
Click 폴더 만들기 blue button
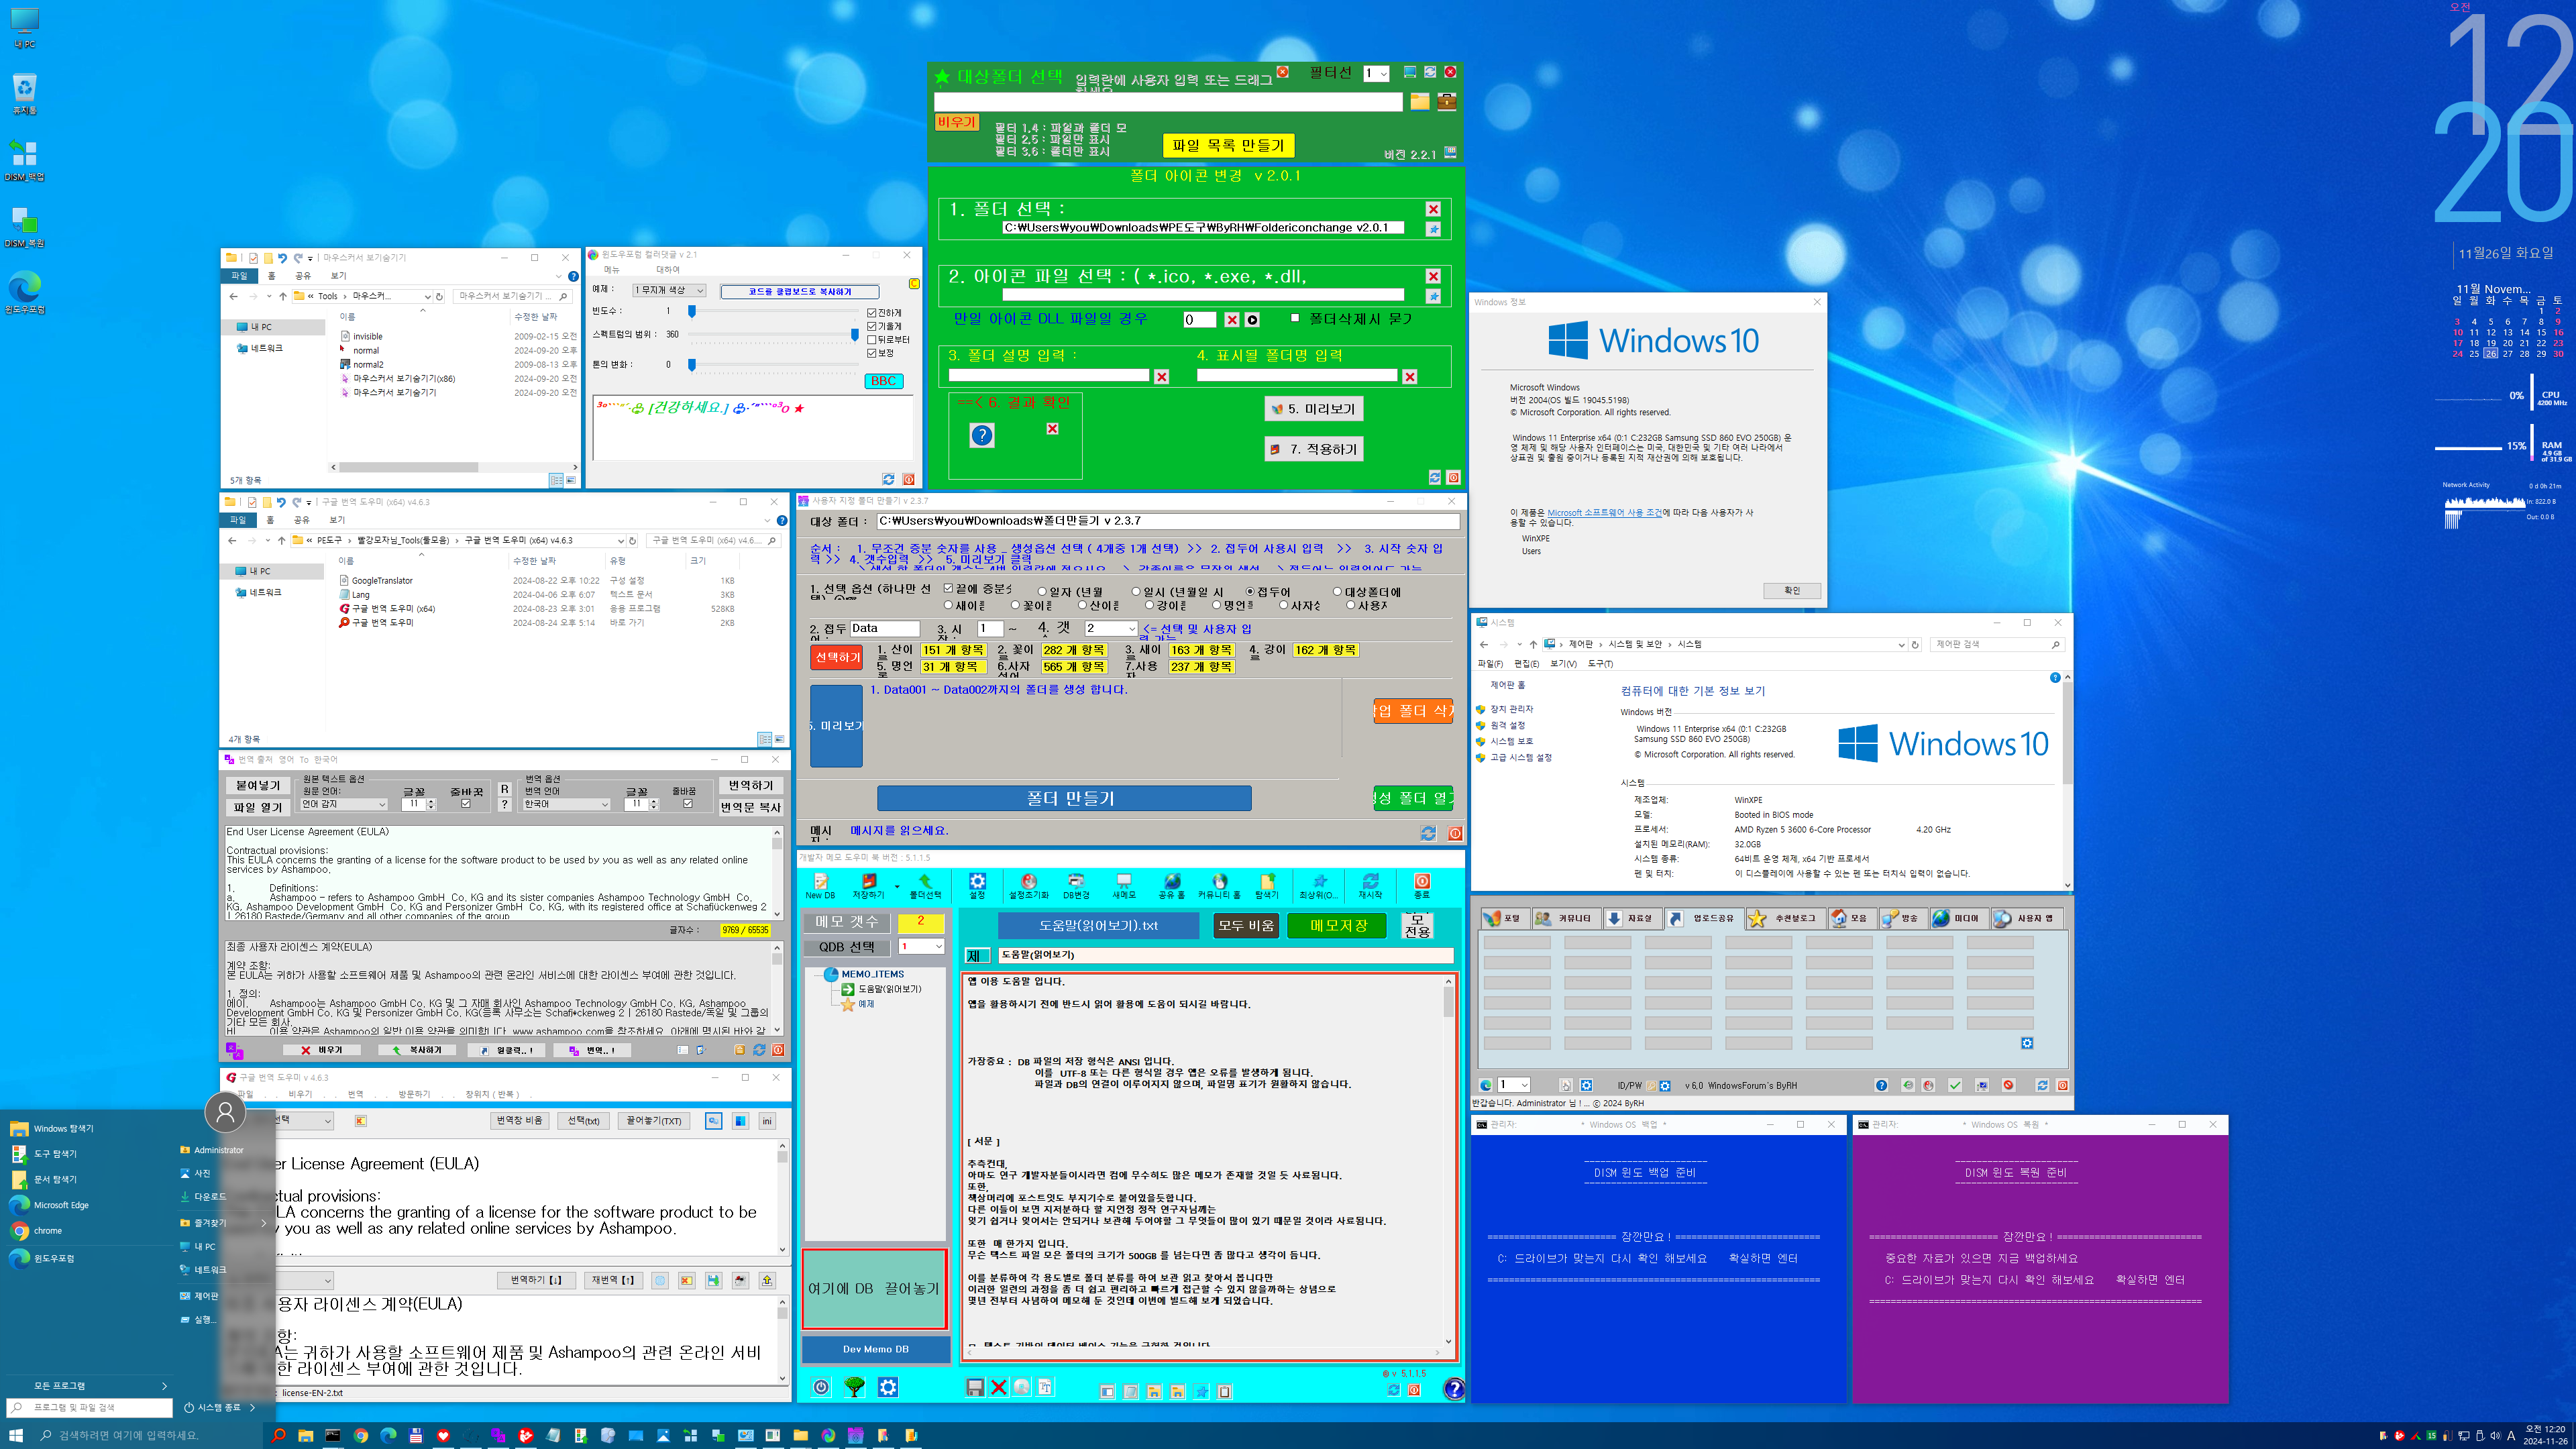coord(1064,798)
